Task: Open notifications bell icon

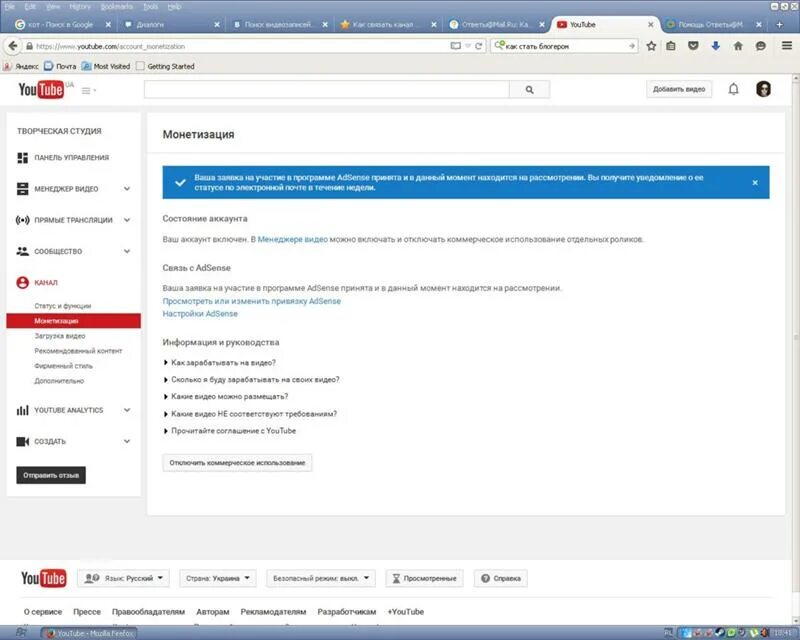Action: pos(733,89)
